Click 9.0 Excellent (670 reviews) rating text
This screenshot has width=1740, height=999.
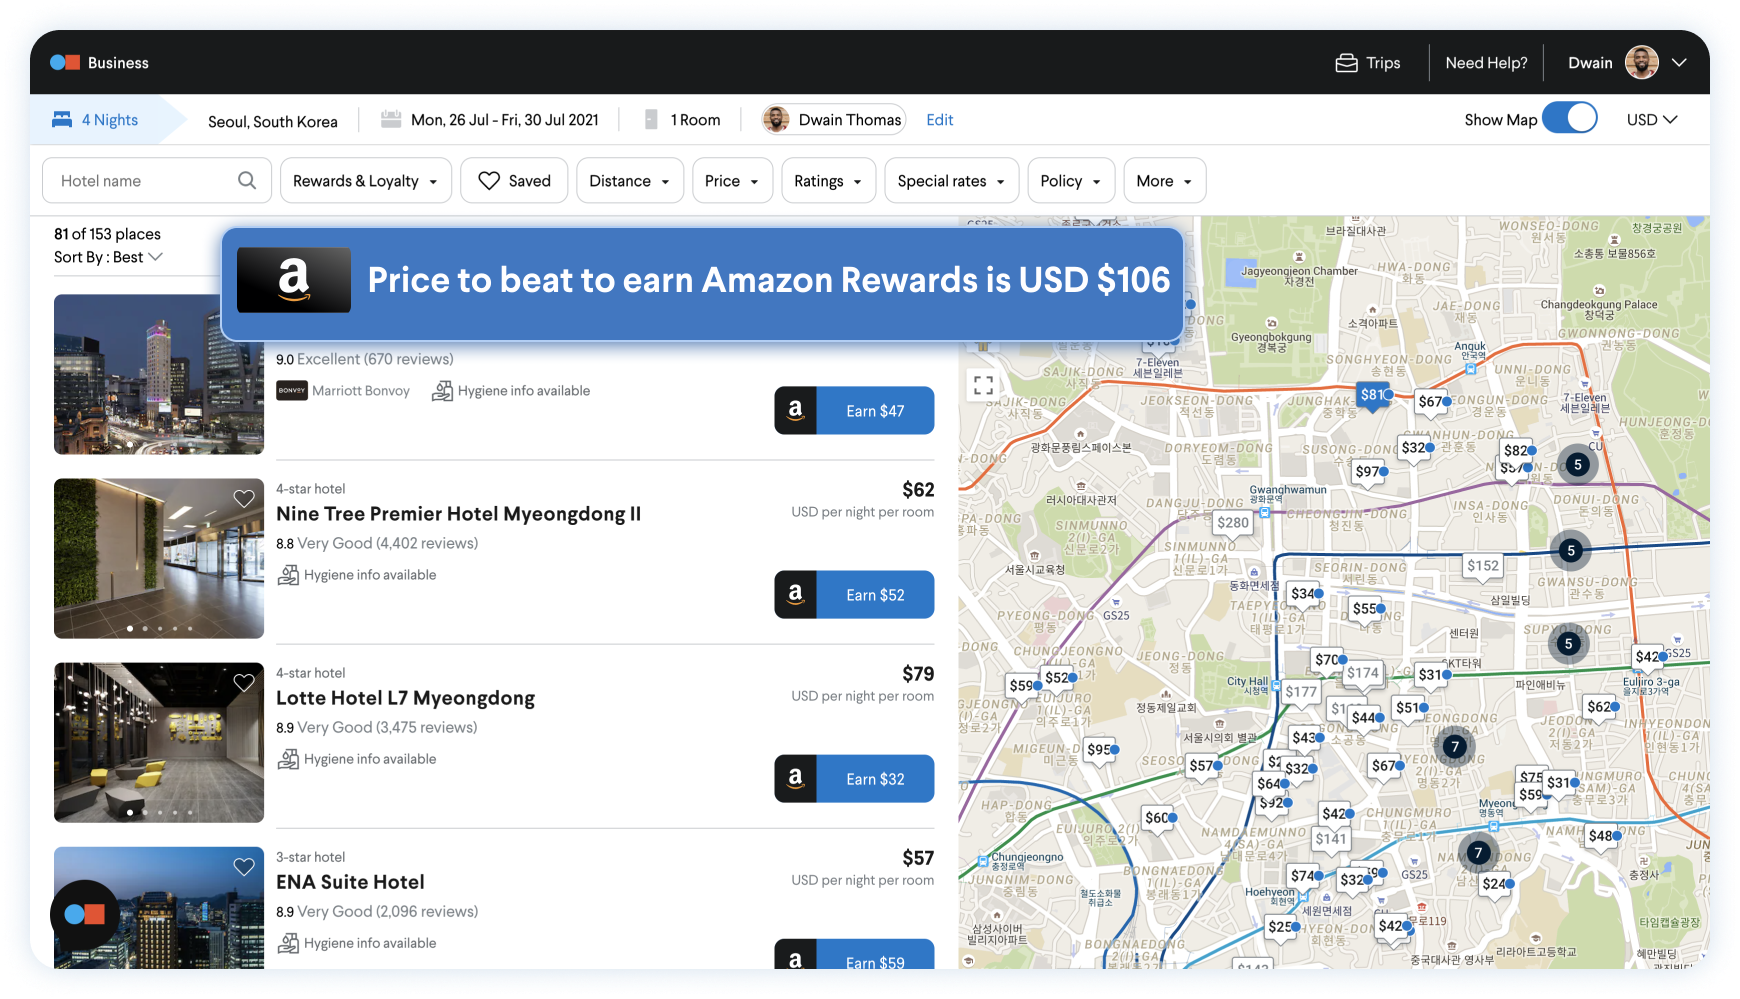click(365, 359)
